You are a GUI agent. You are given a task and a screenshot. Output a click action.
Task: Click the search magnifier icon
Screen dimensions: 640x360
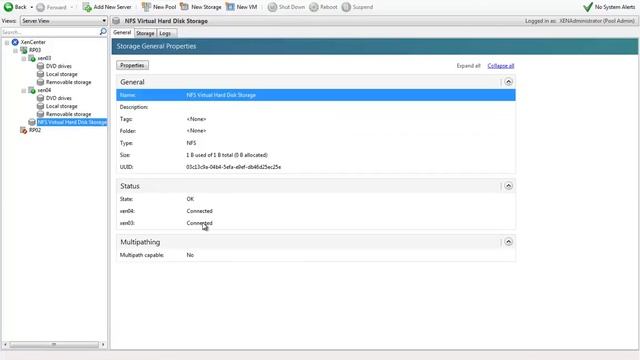103,31
